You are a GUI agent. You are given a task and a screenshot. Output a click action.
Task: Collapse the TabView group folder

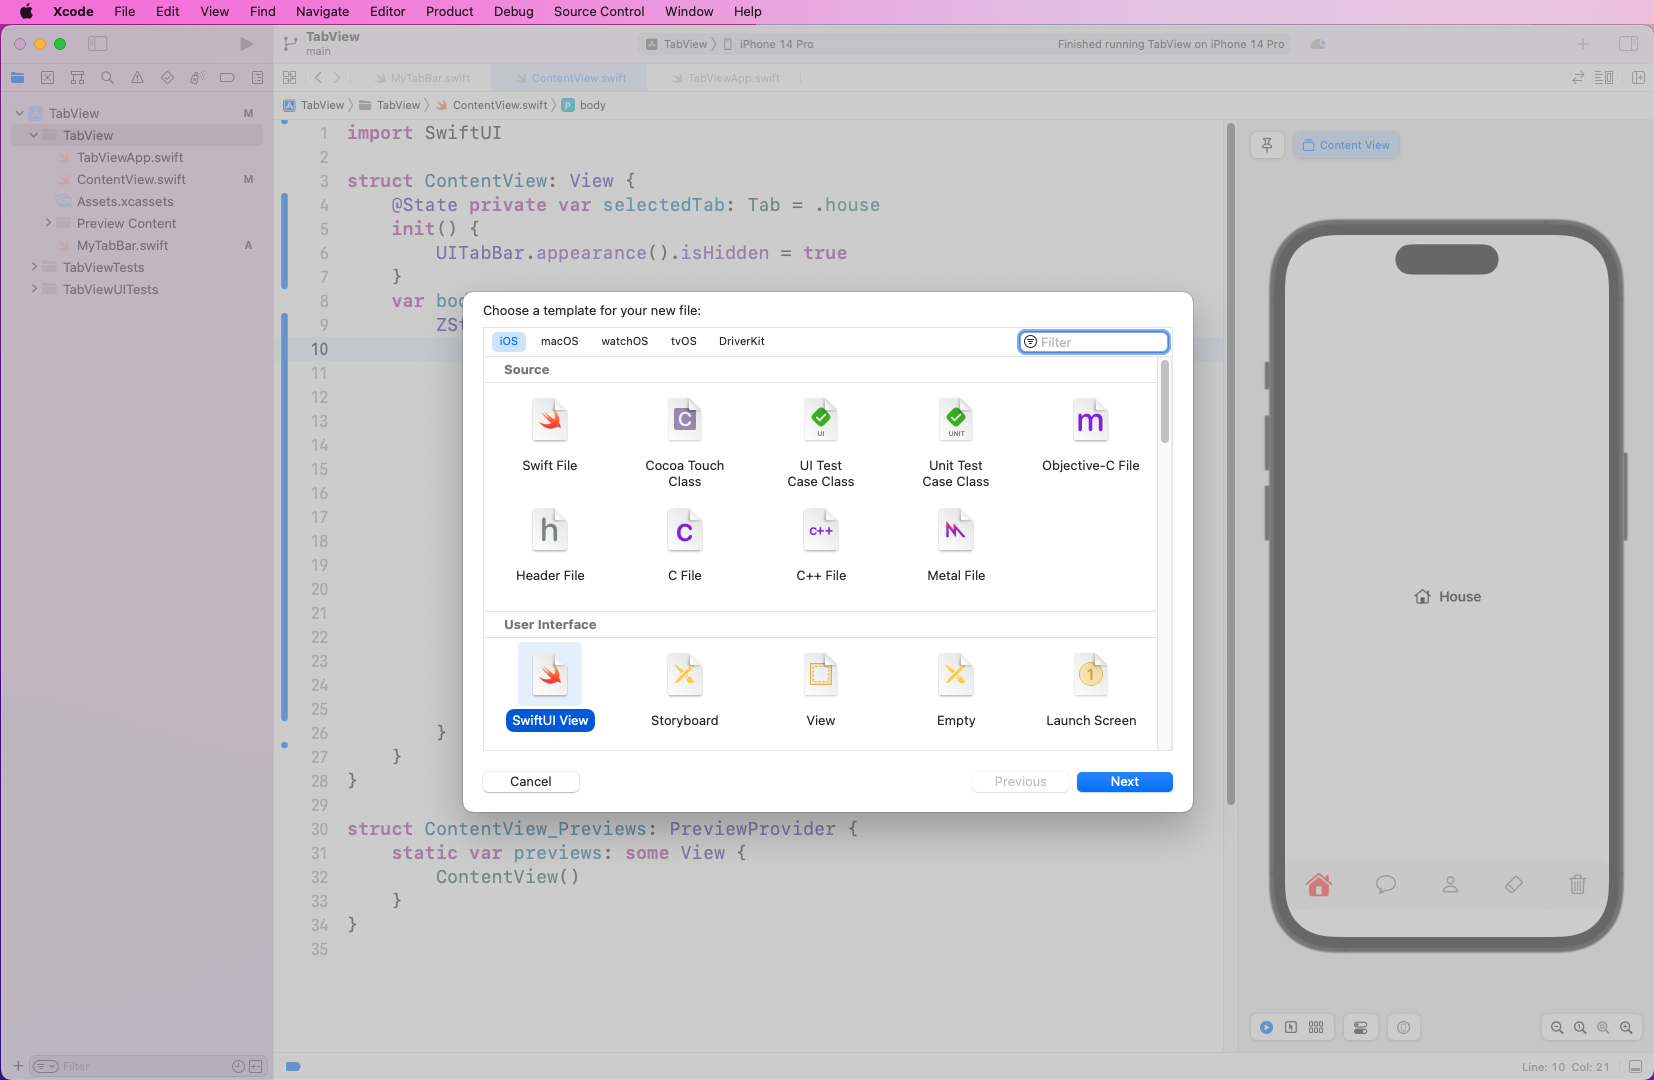click(33, 135)
